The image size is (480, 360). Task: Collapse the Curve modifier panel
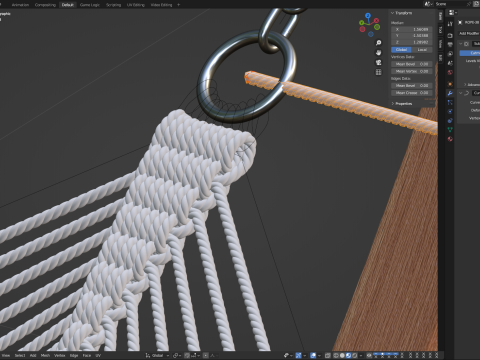pos(461,93)
